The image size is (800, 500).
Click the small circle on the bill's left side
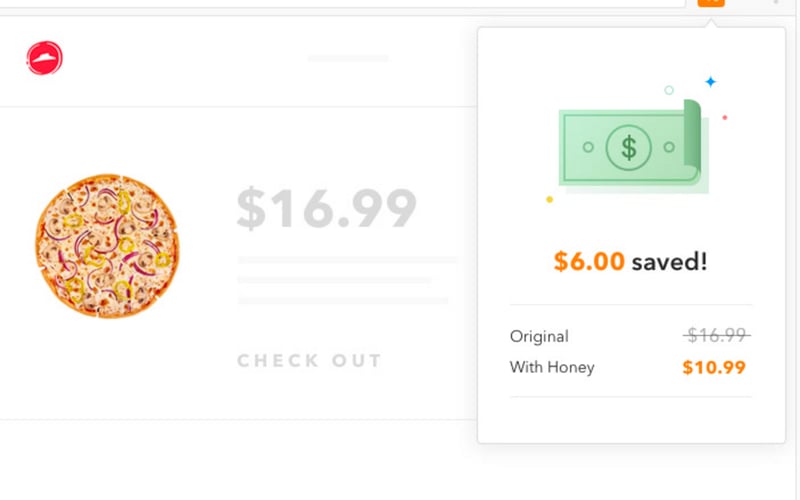[588, 148]
